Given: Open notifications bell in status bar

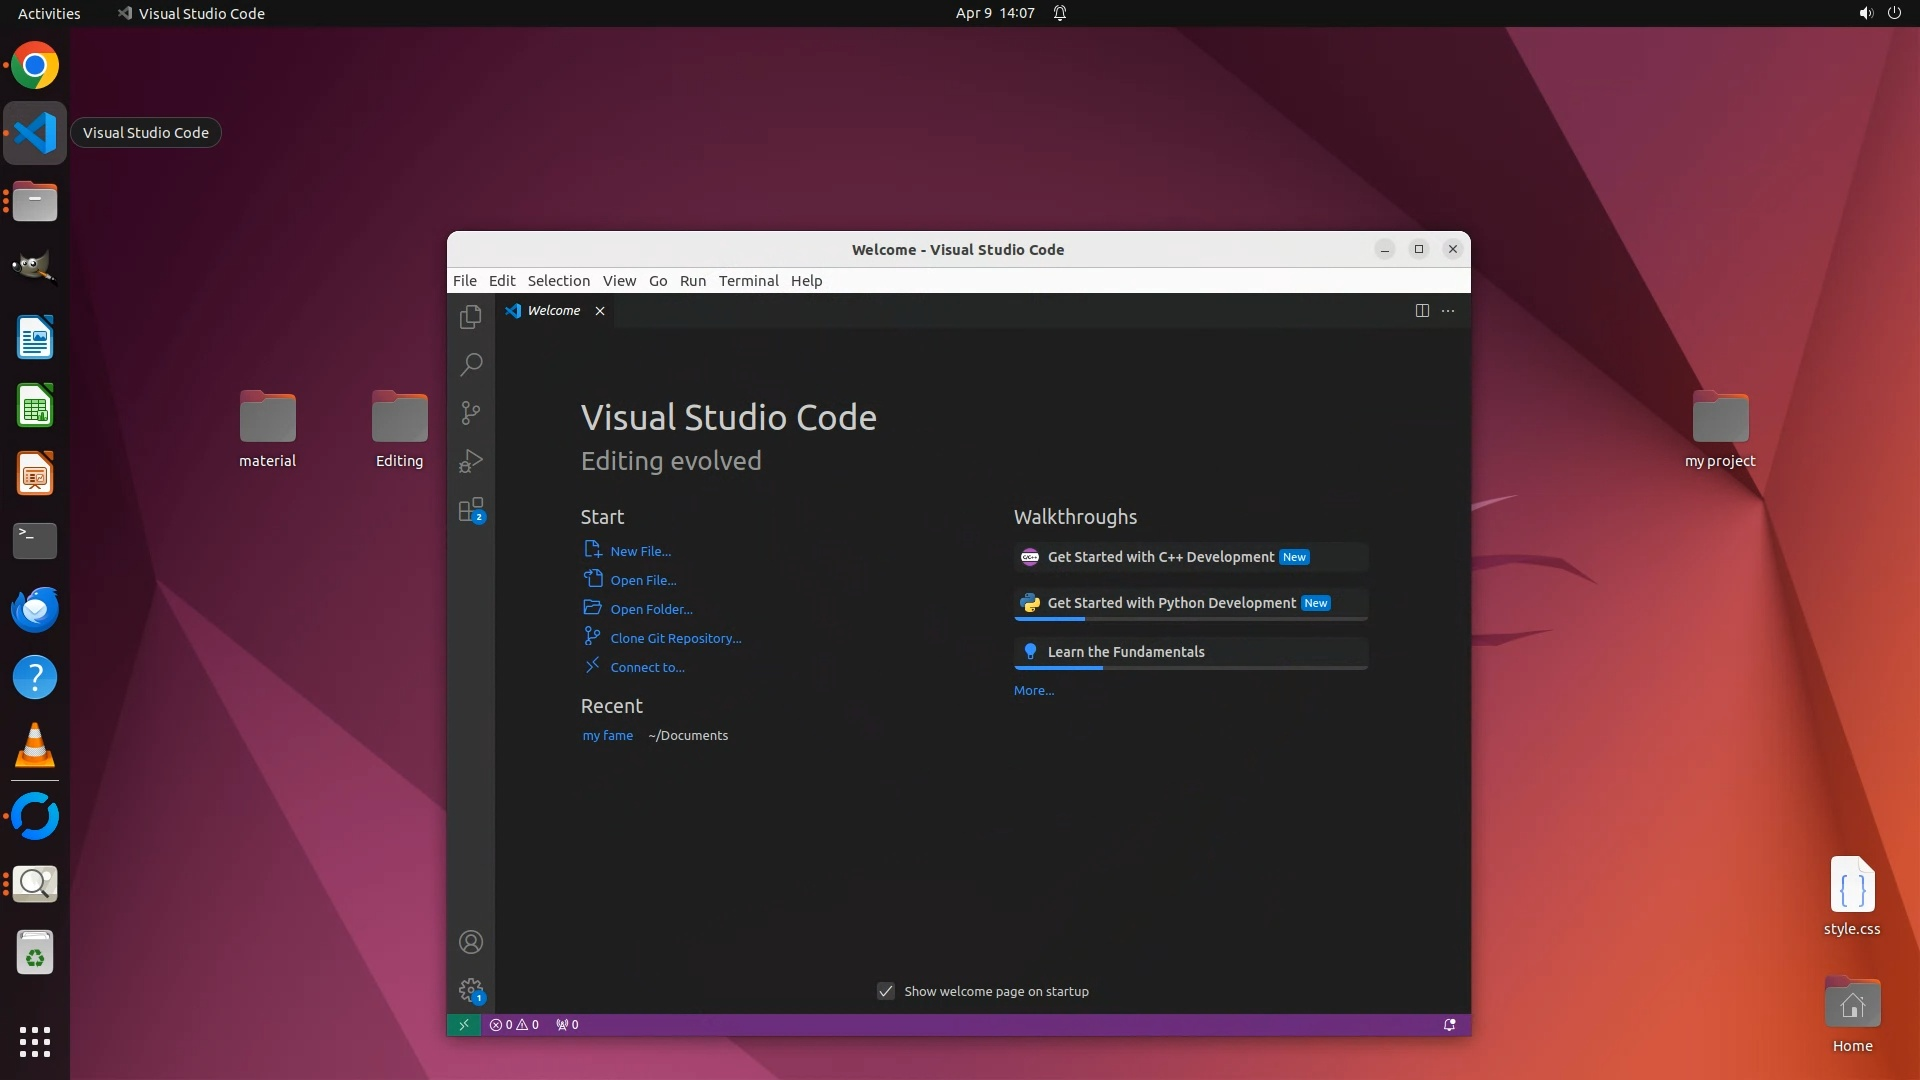Looking at the screenshot, I should (1449, 1024).
